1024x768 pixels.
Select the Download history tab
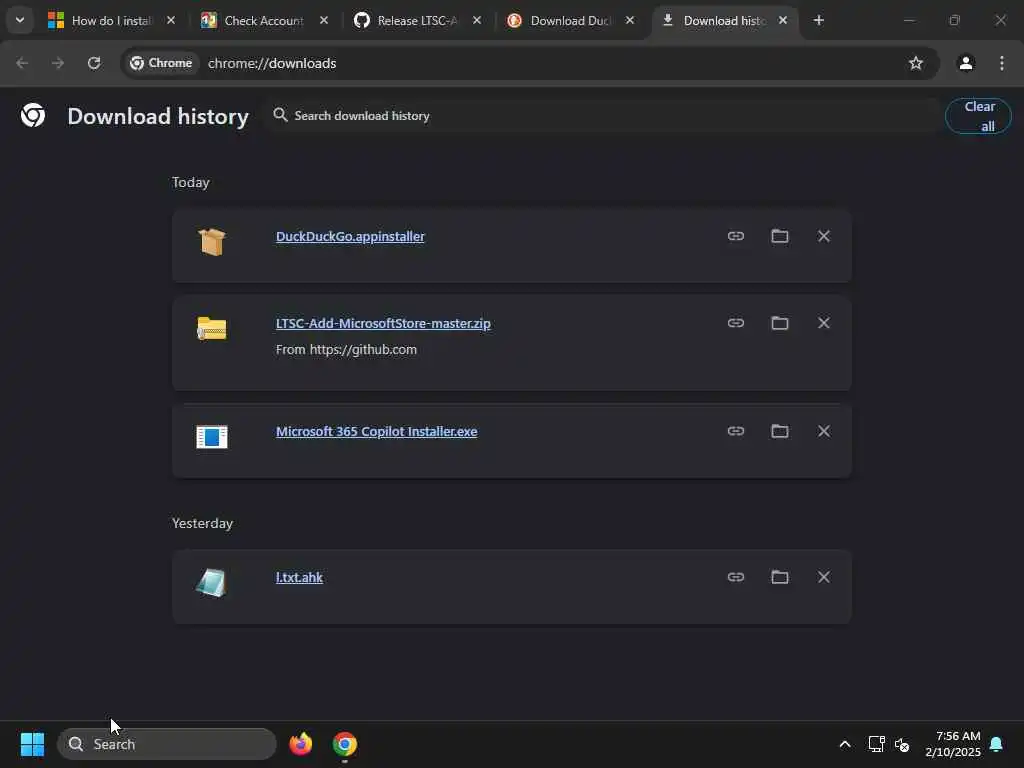(716, 20)
